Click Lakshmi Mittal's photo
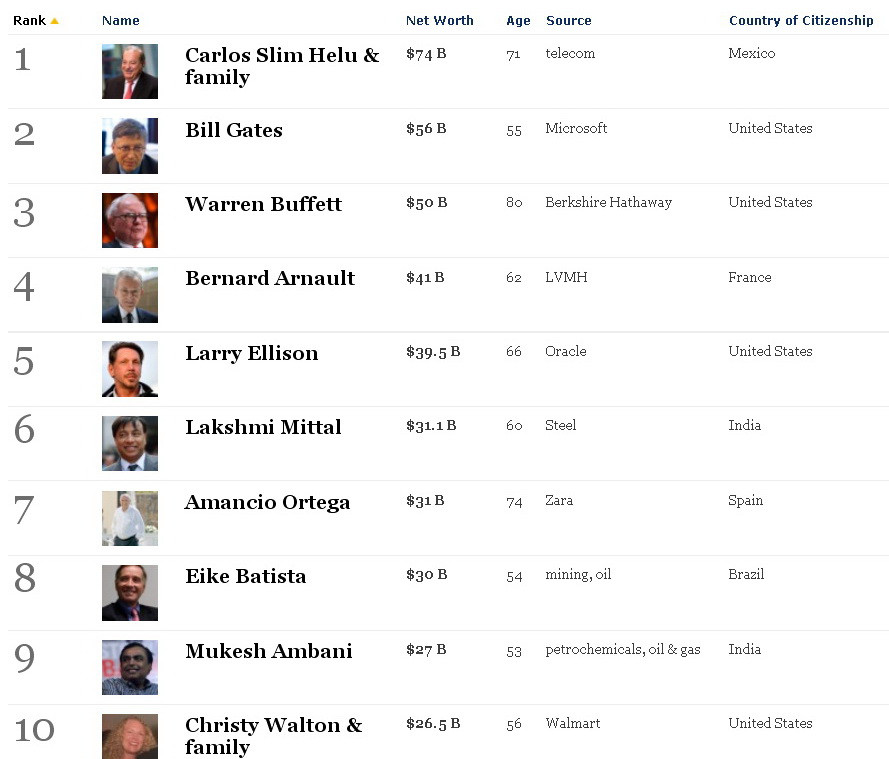 click(129, 443)
